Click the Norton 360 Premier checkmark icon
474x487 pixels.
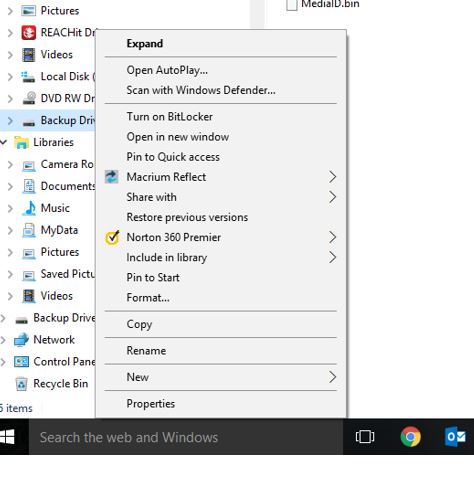(112, 237)
